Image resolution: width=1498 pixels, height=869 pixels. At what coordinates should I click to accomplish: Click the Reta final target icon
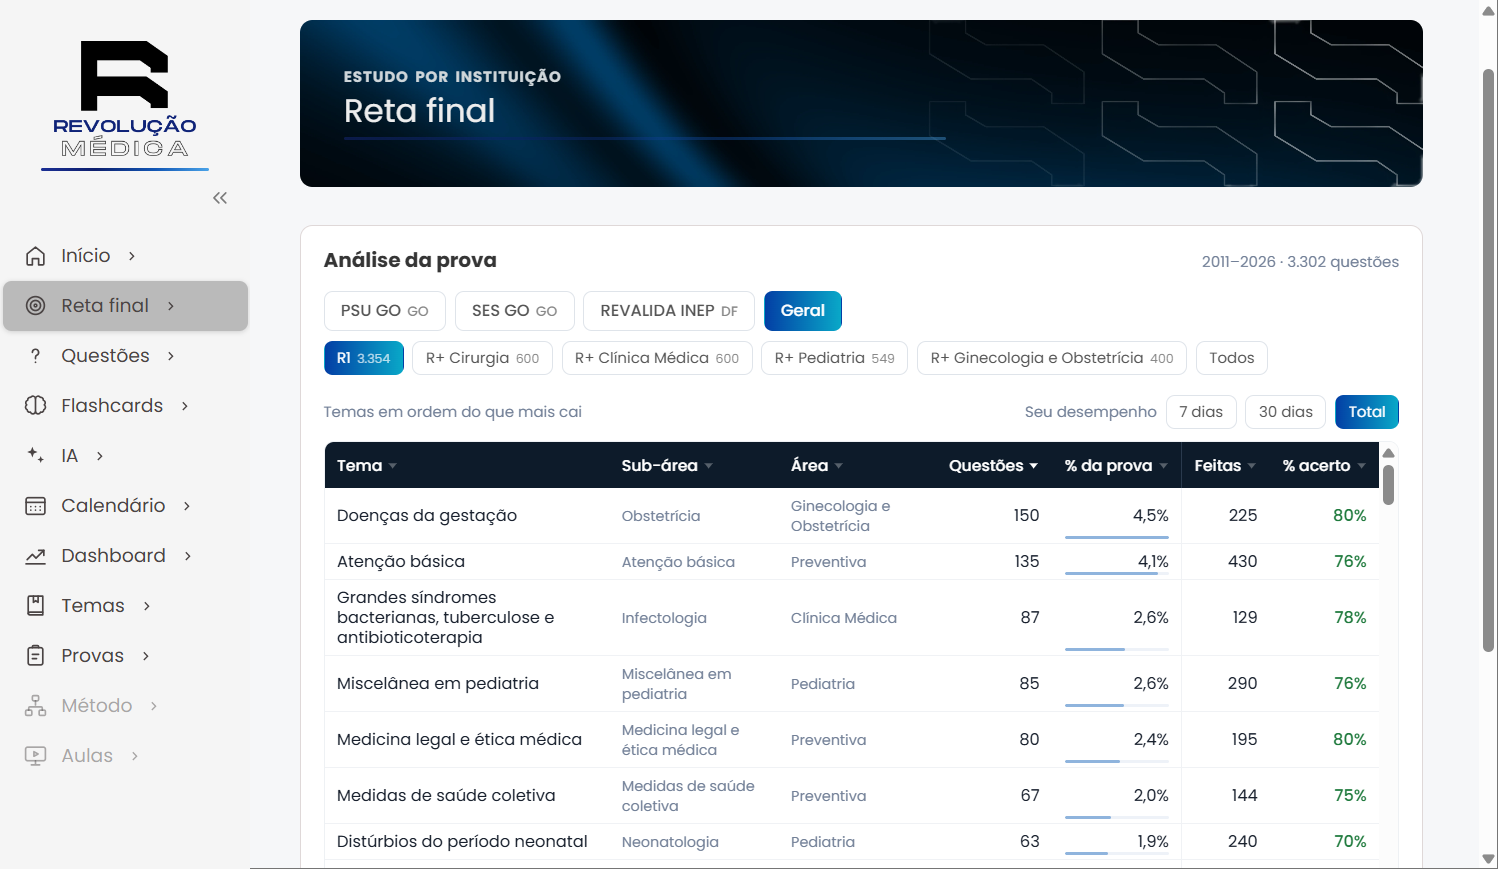click(x=35, y=306)
